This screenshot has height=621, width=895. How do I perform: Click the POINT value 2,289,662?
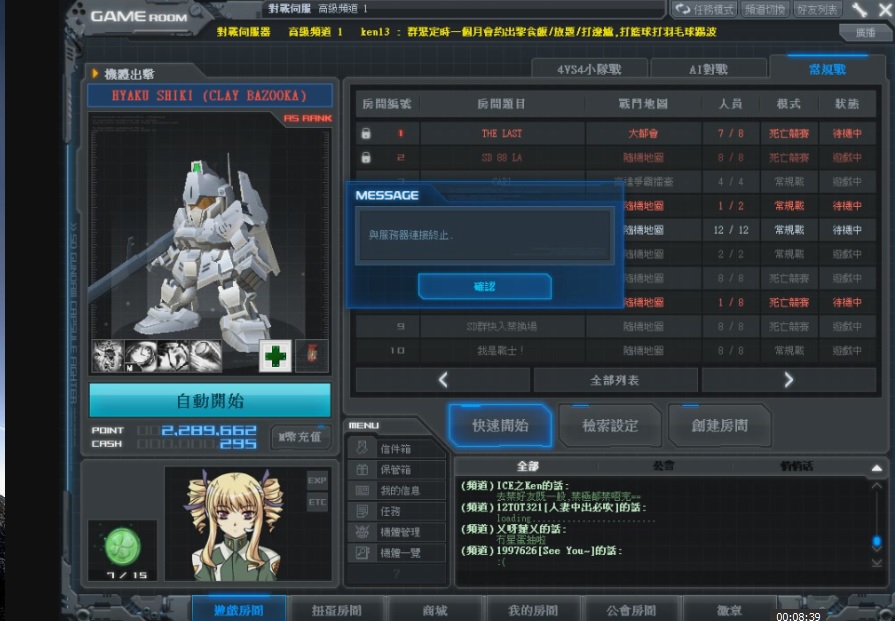[x=209, y=430]
